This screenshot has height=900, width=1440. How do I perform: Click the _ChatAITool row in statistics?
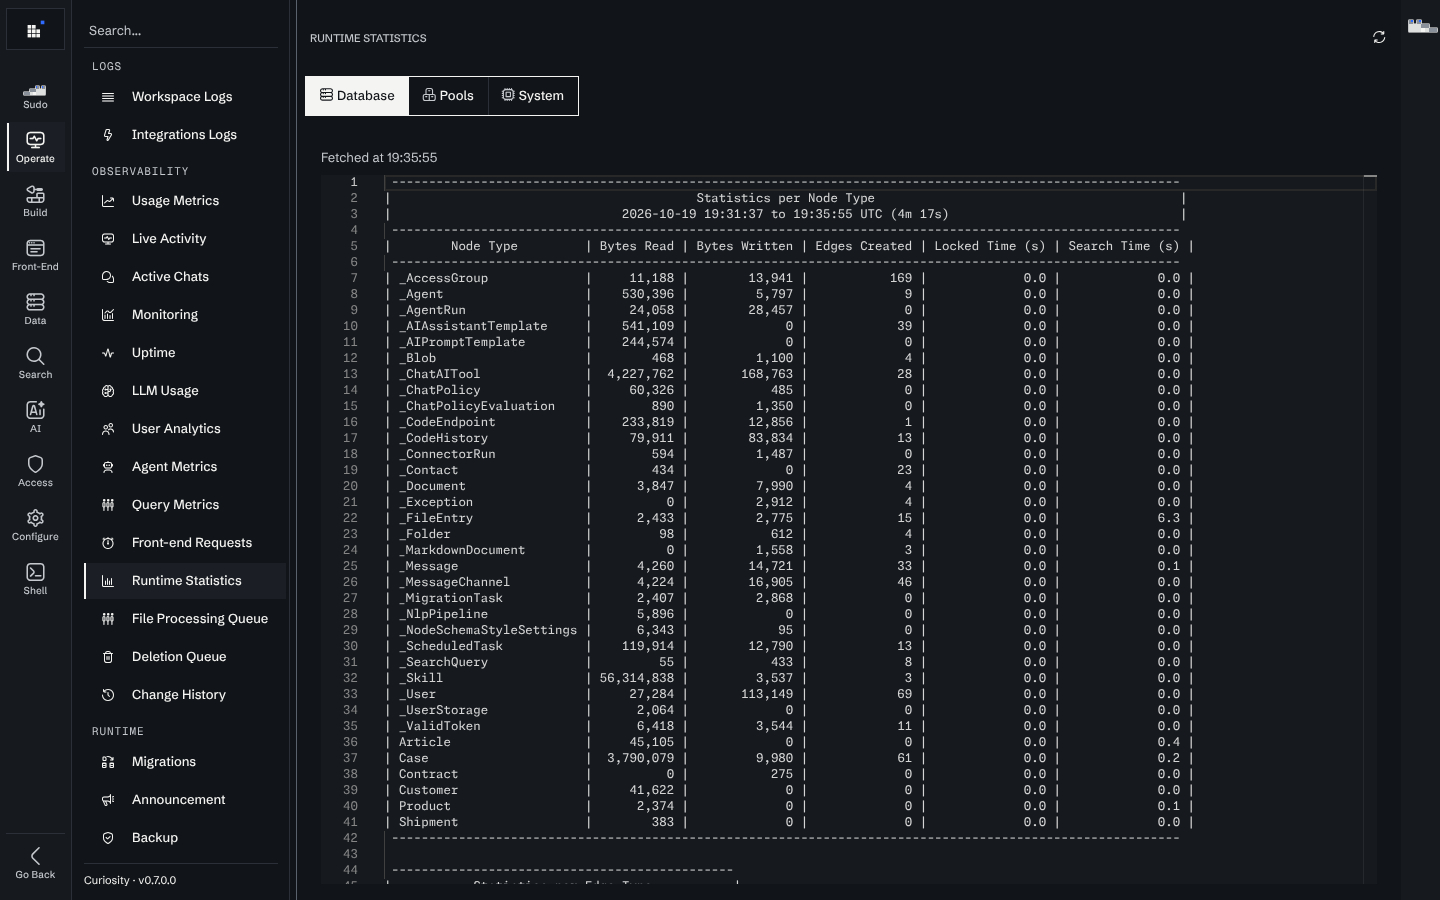(790, 374)
